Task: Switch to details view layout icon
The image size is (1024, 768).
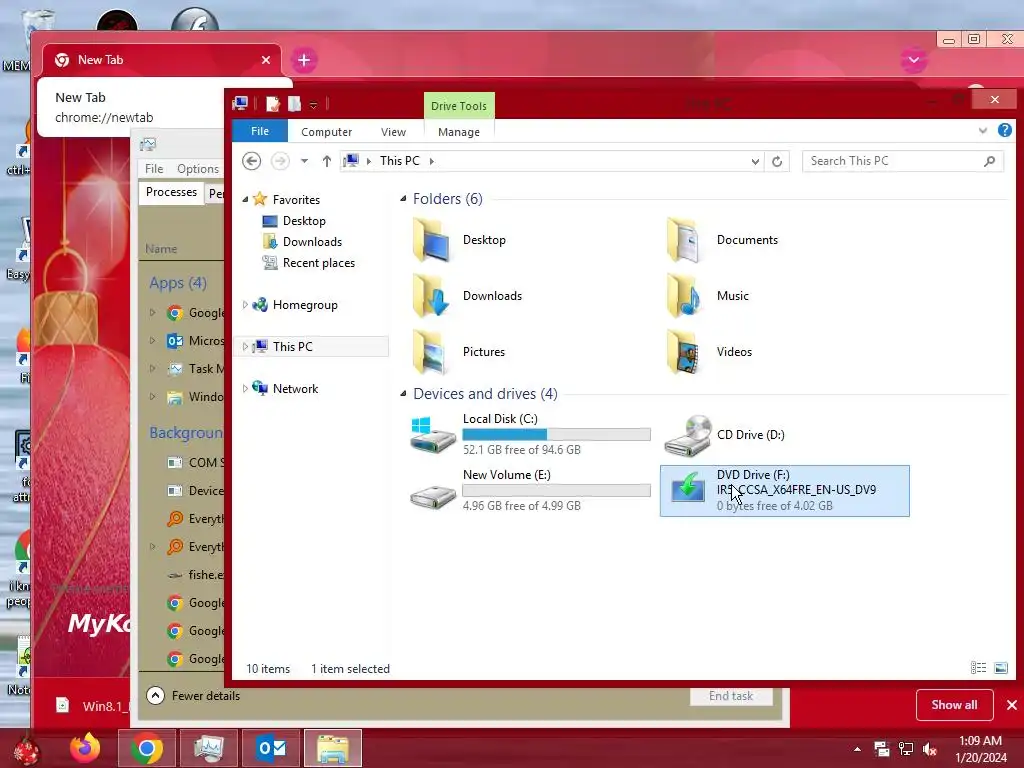Action: [x=978, y=667]
